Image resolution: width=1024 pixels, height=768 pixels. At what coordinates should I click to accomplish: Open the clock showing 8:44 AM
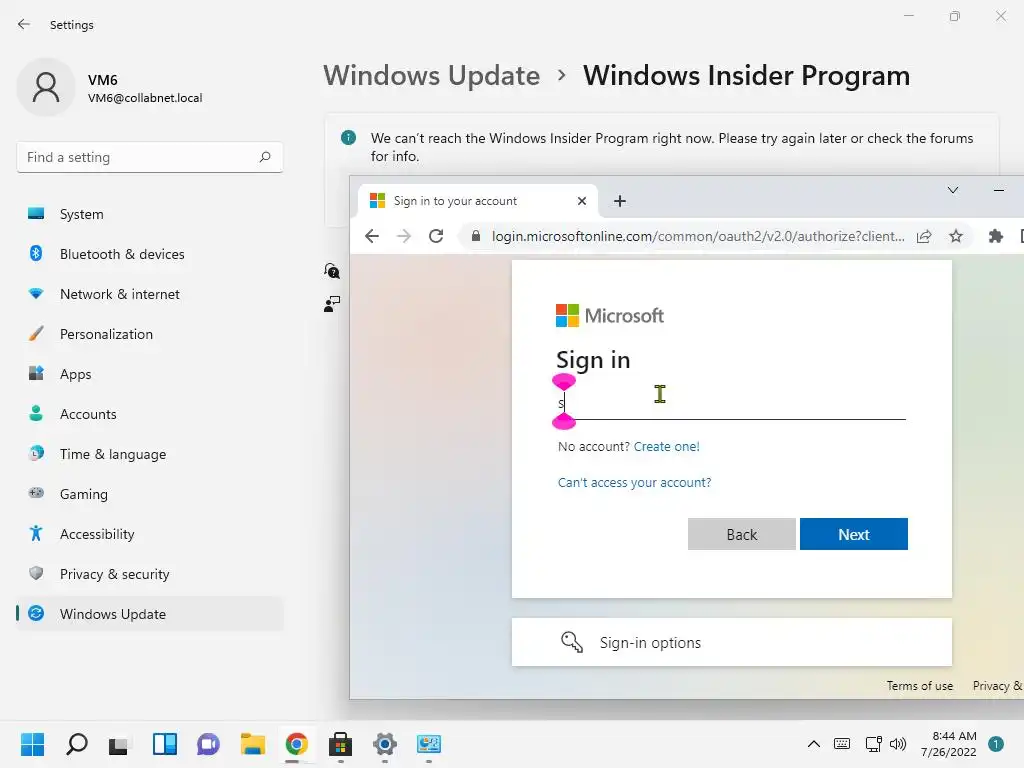point(948,744)
